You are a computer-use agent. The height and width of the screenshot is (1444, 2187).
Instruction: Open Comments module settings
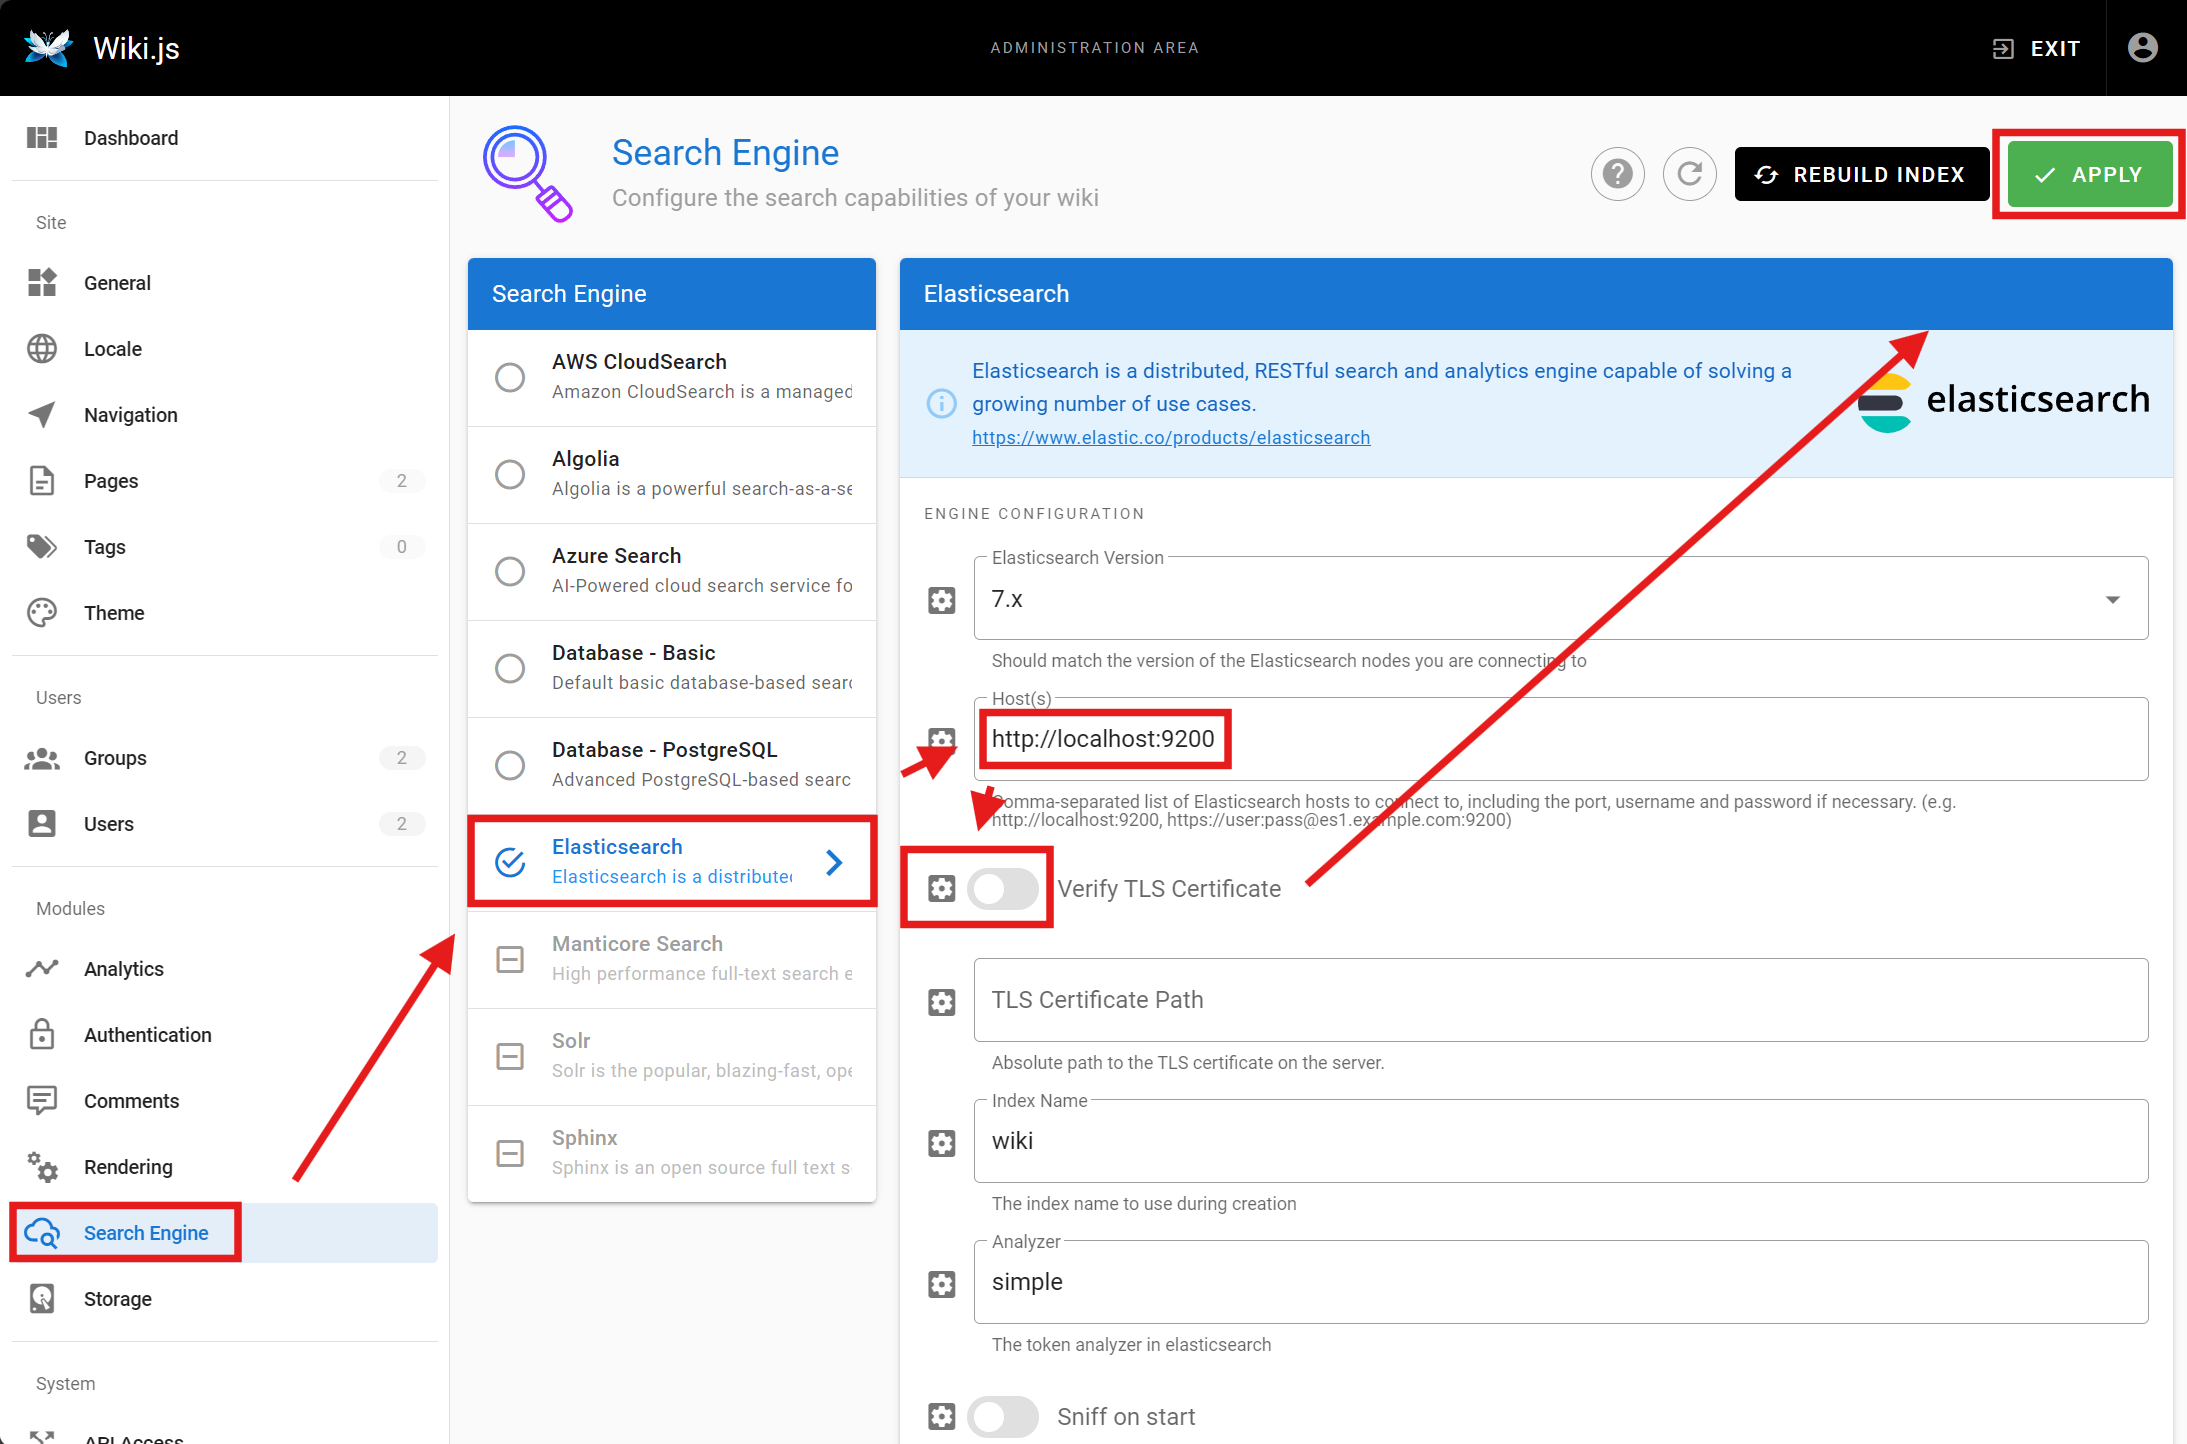(x=224, y=1101)
